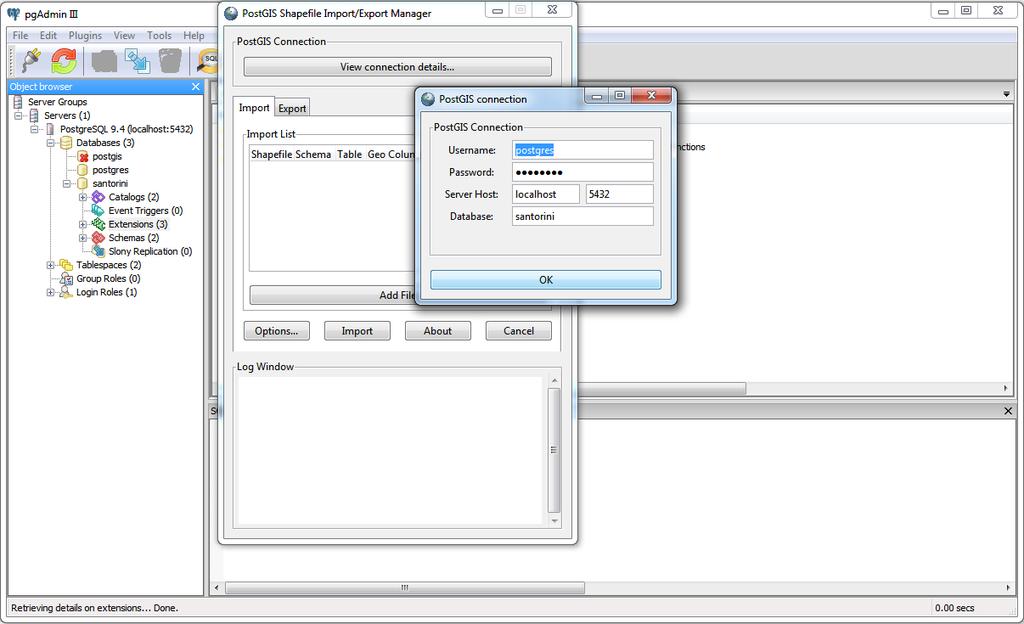This screenshot has width=1024, height=624.
Task: Switch to the Export tab
Action: click(x=292, y=108)
